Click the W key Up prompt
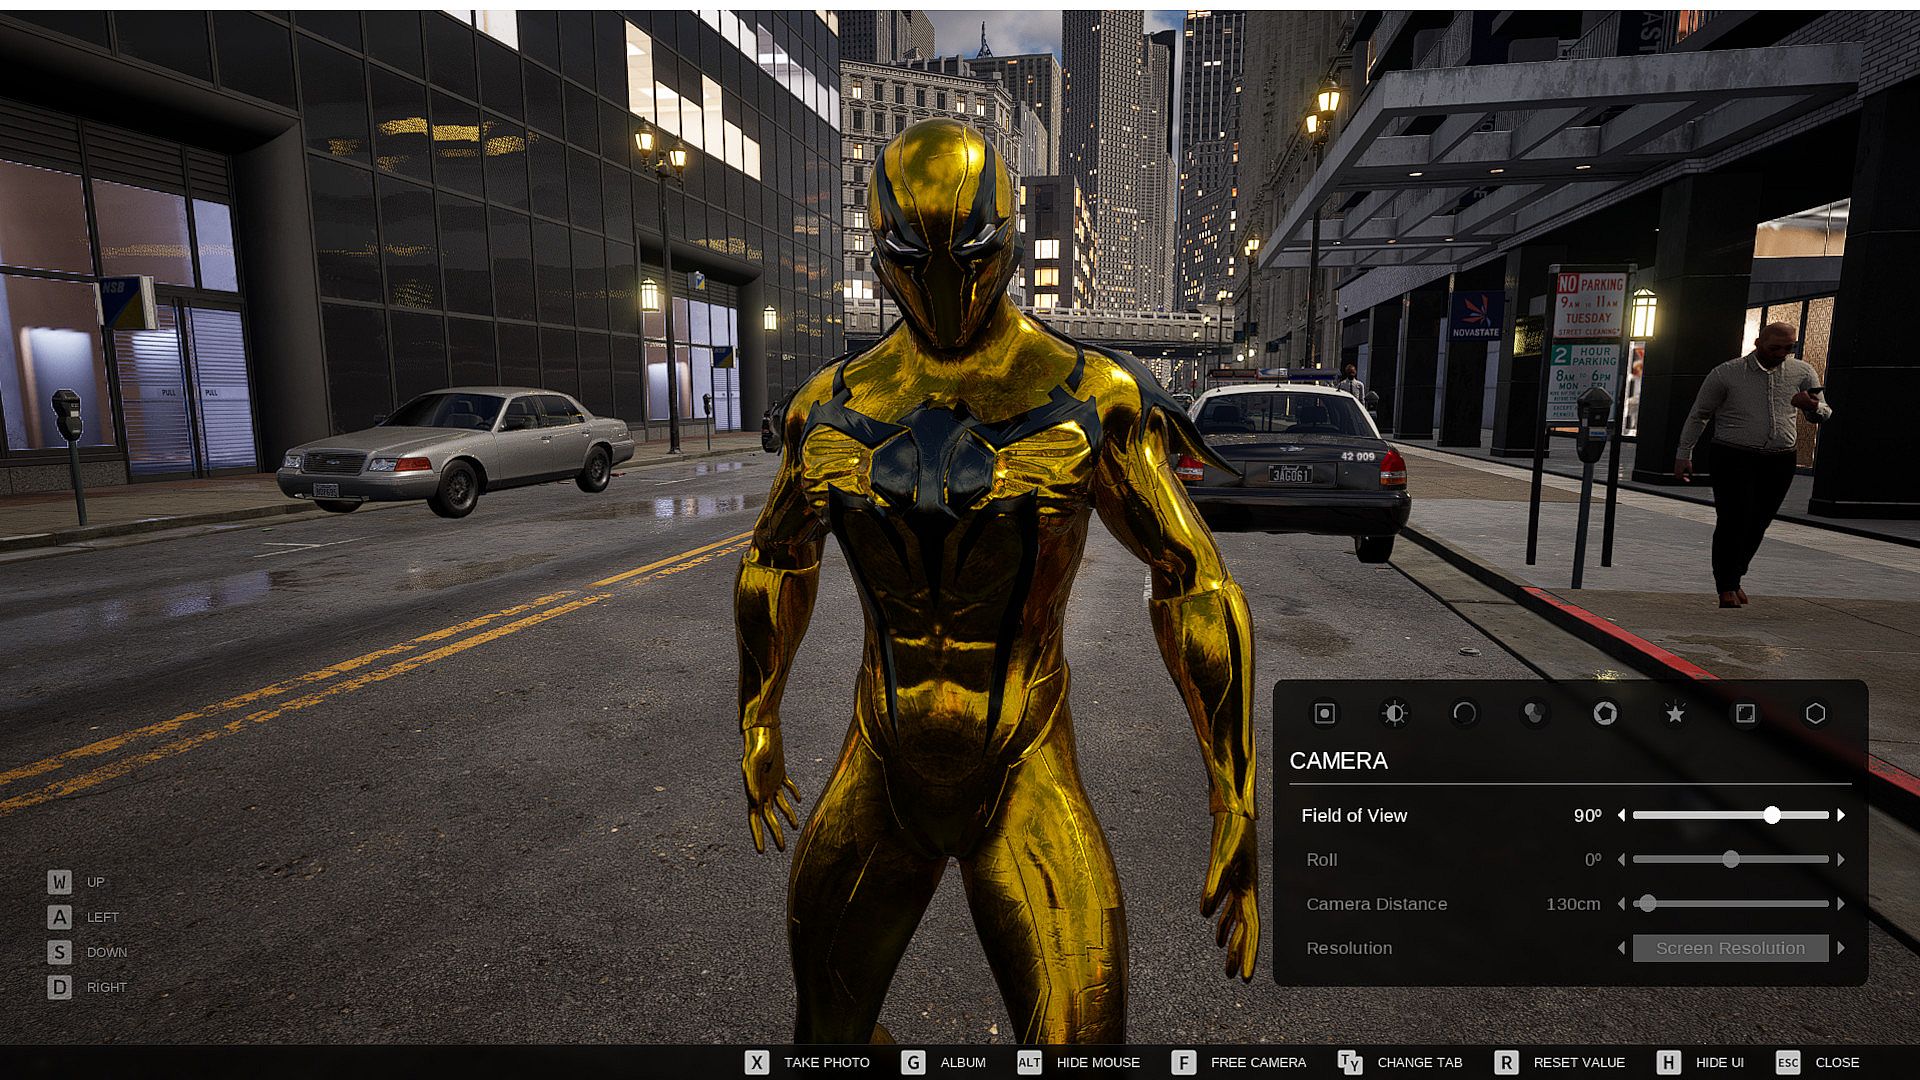 pos(76,882)
